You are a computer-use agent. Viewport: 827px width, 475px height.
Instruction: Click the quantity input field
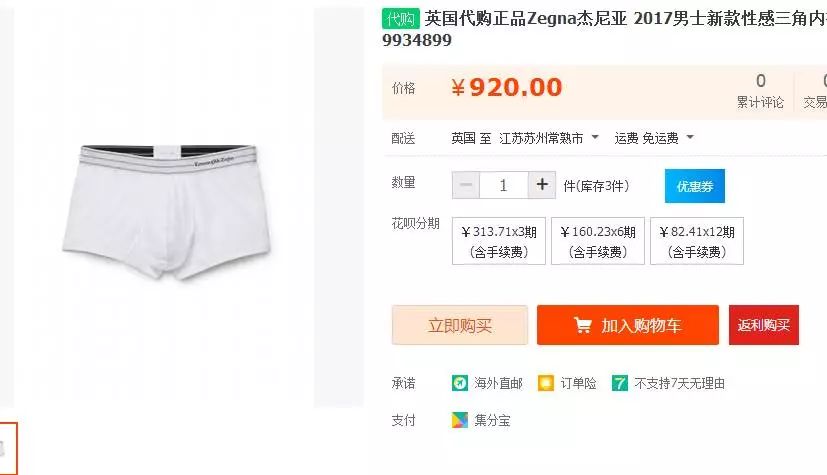[504, 185]
